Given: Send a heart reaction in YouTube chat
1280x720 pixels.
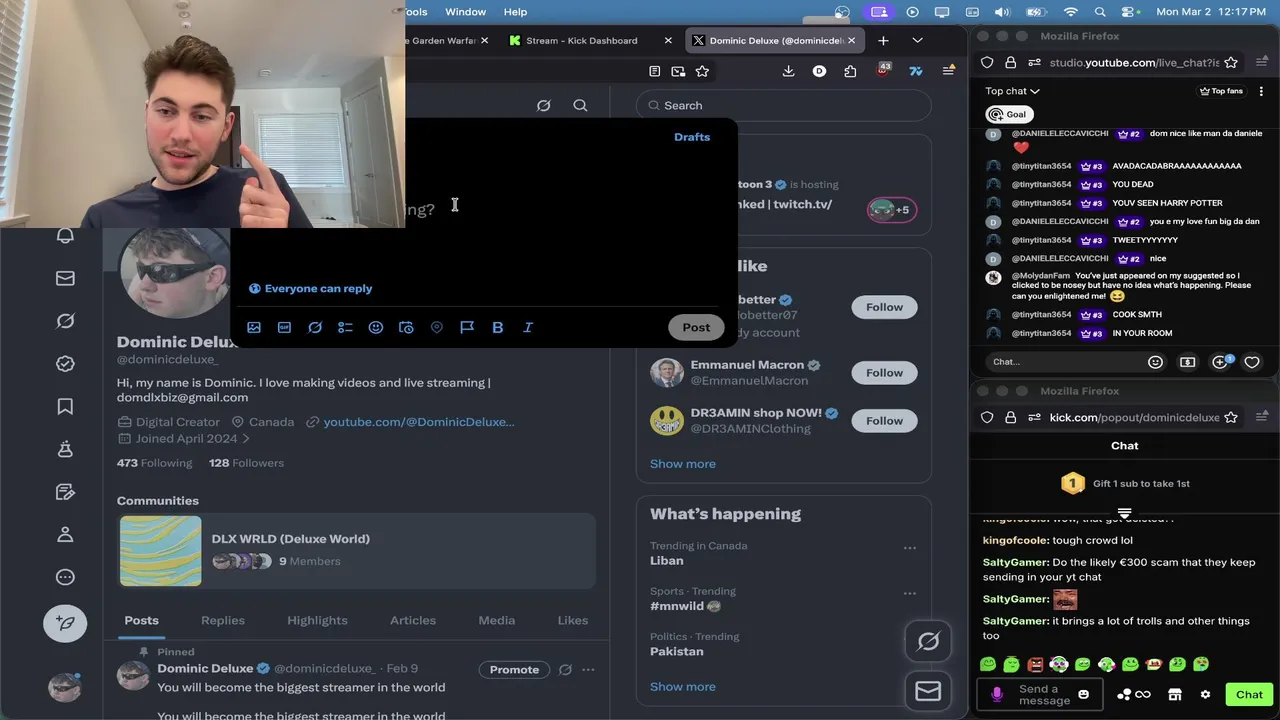Looking at the screenshot, I should pos(1251,362).
